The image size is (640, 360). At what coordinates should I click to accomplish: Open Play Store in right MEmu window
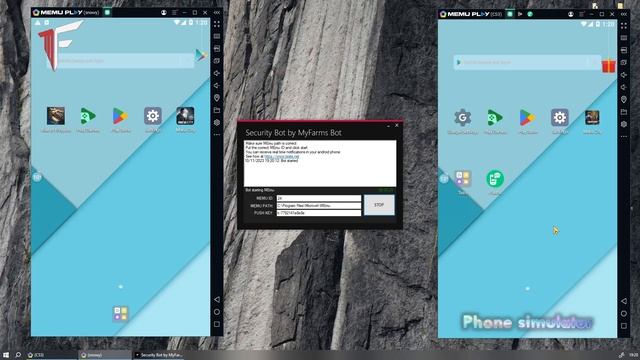pyautogui.click(x=527, y=118)
